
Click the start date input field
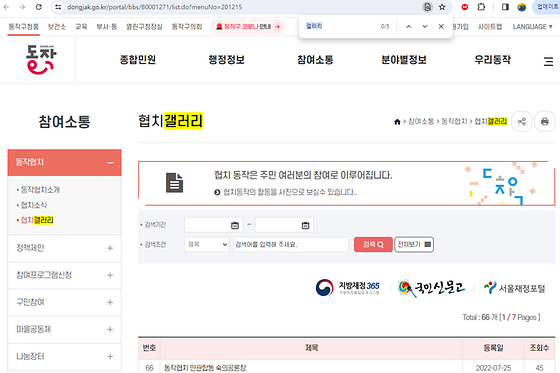point(214,225)
